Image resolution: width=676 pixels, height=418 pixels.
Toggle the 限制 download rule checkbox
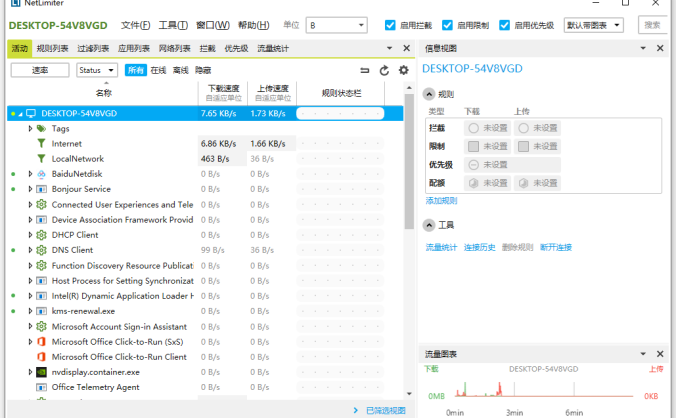pos(488,147)
